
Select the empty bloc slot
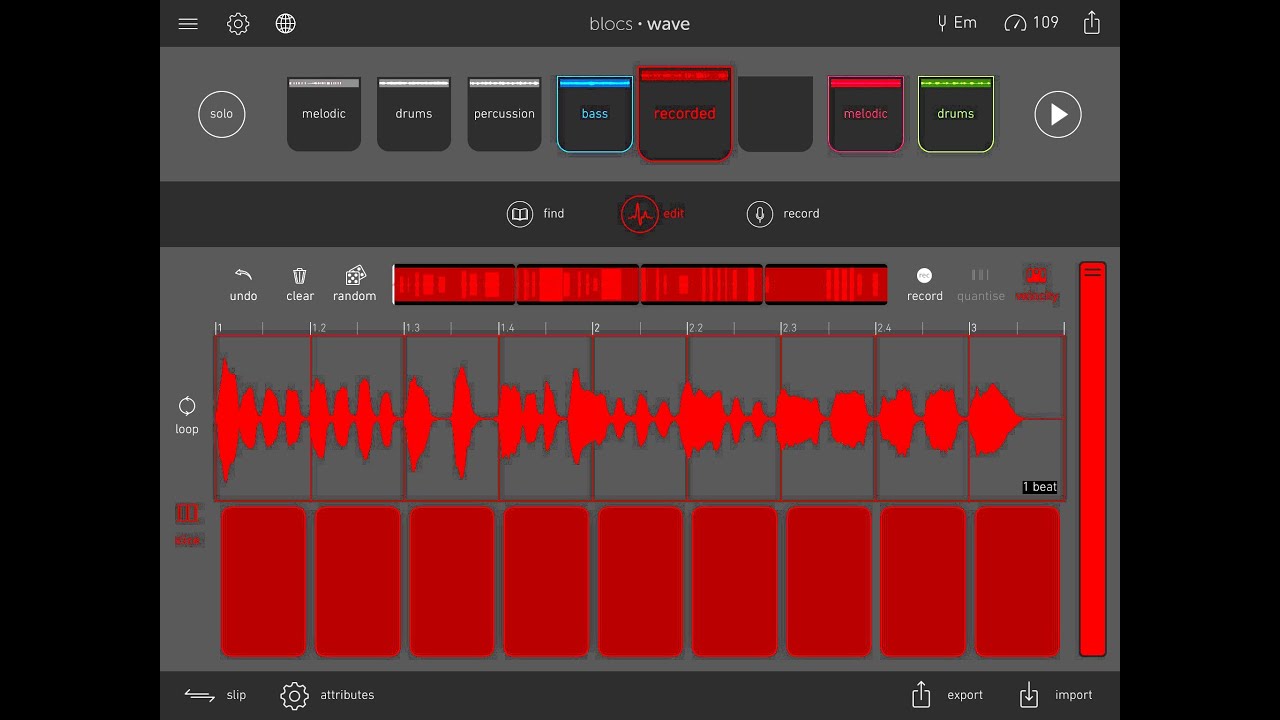[x=775, y=114]
